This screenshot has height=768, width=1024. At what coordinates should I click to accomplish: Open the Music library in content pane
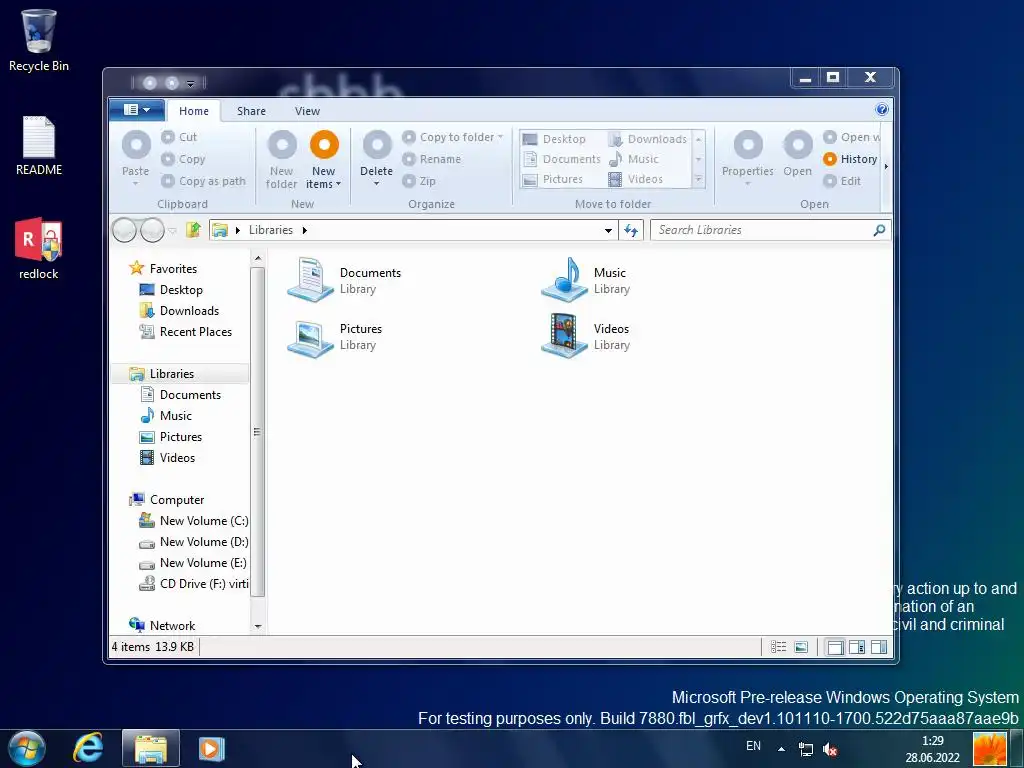(x=586, y=280)
